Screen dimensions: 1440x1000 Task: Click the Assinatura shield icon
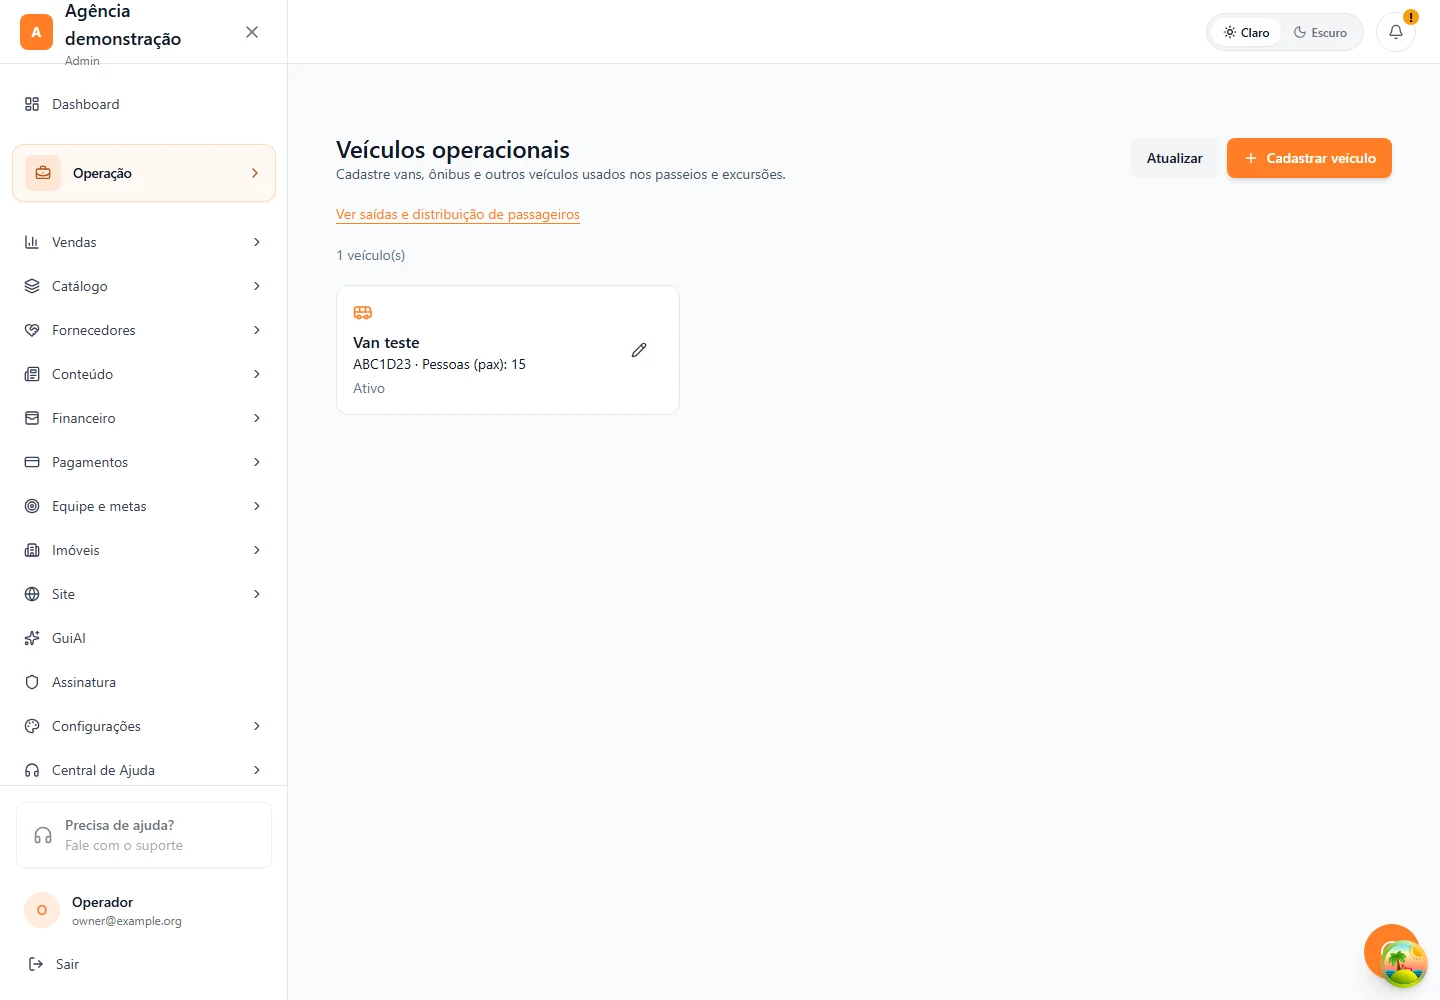(x=32, y=682)
